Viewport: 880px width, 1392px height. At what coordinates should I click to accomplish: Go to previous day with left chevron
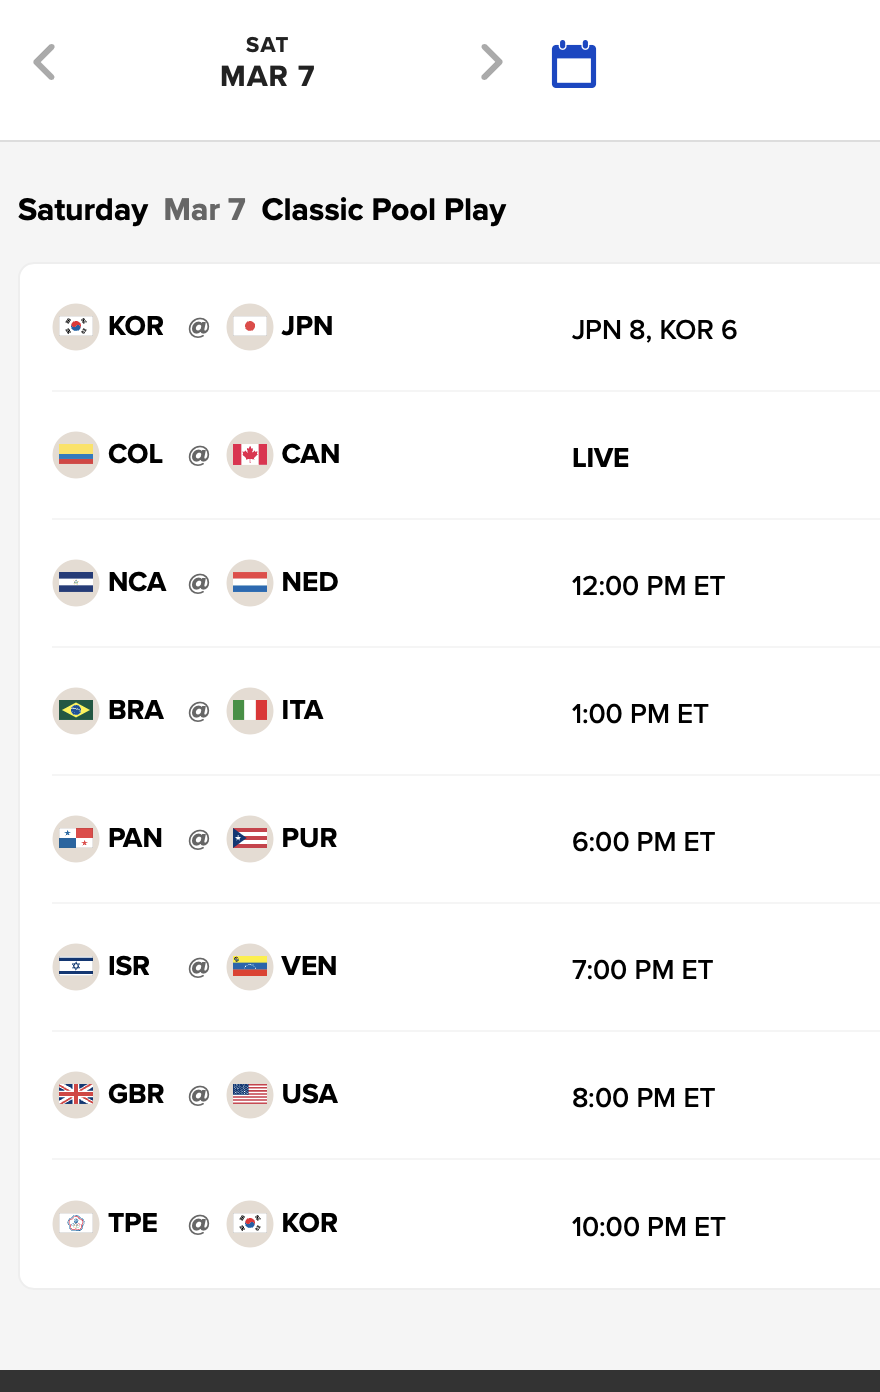coord(44,62)
